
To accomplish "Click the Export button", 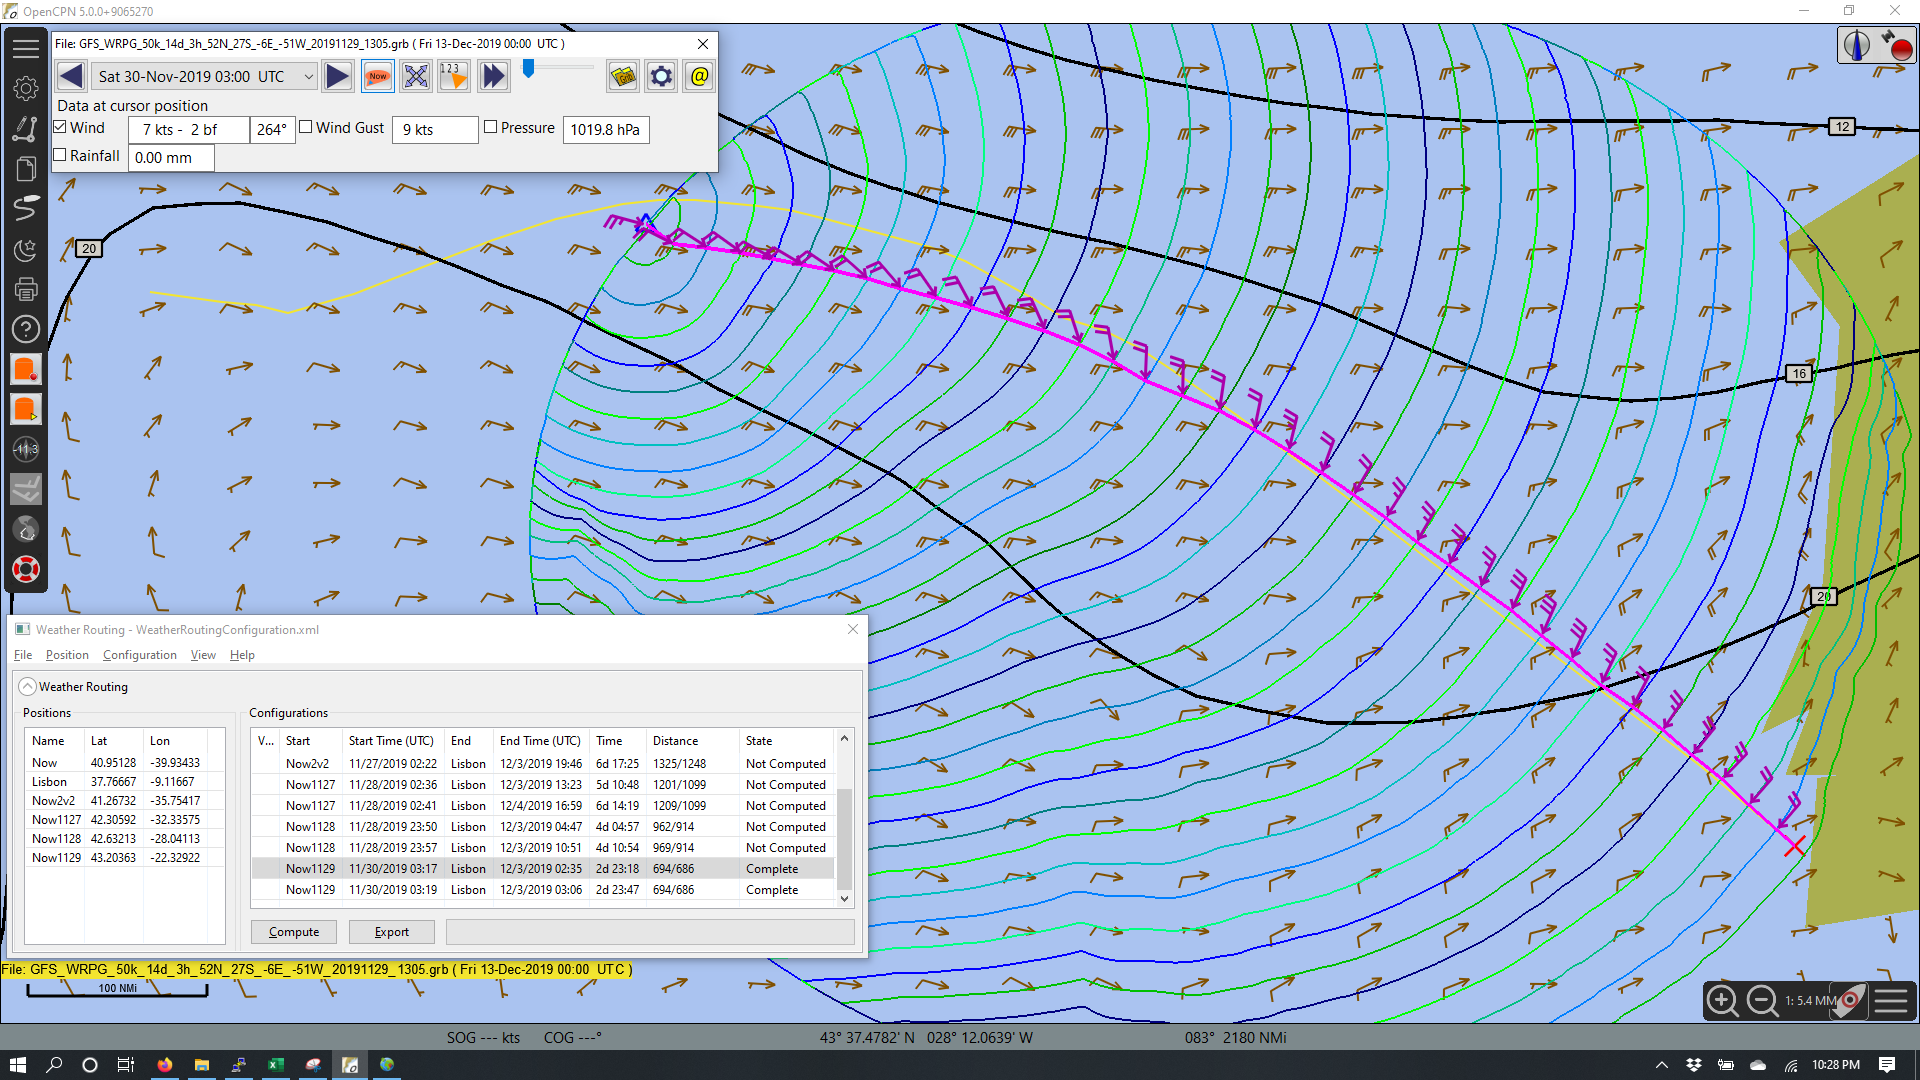I will (x=391, y=932).
